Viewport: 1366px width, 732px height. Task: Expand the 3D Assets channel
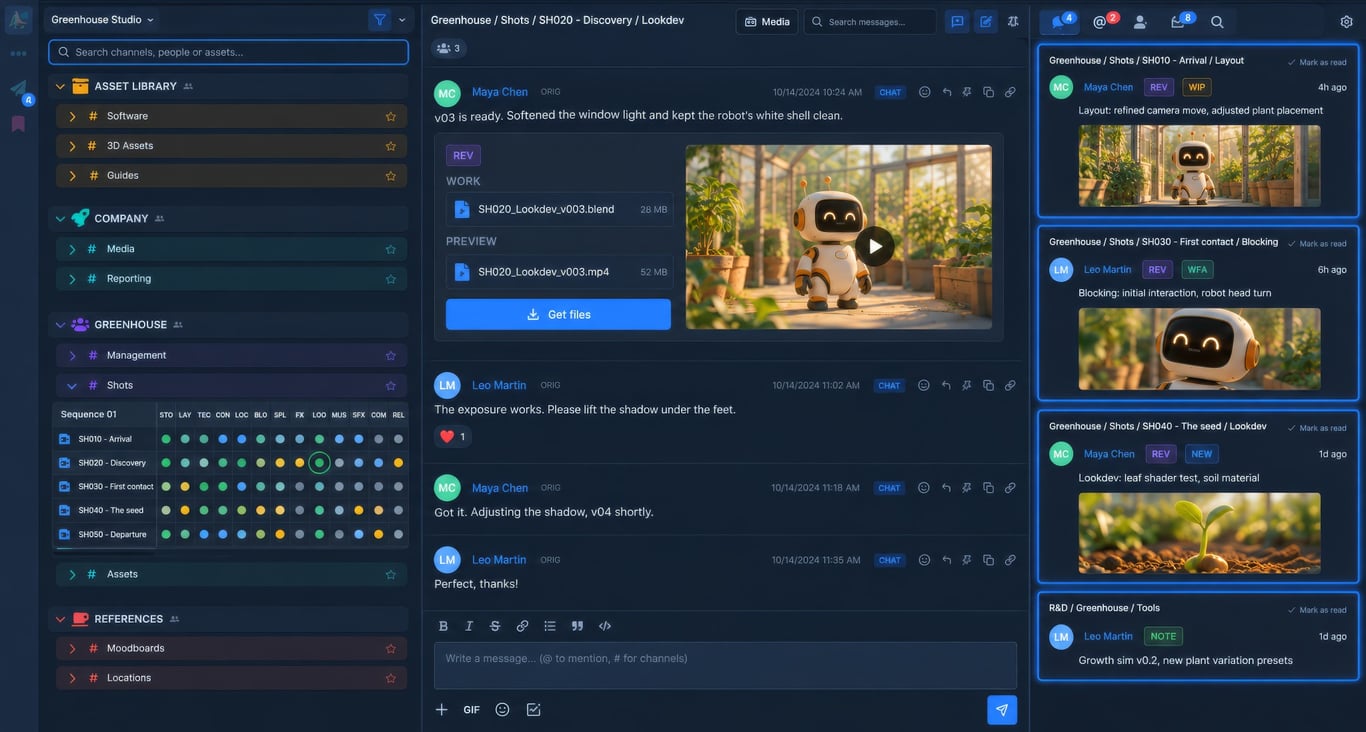tap(72, 146)
